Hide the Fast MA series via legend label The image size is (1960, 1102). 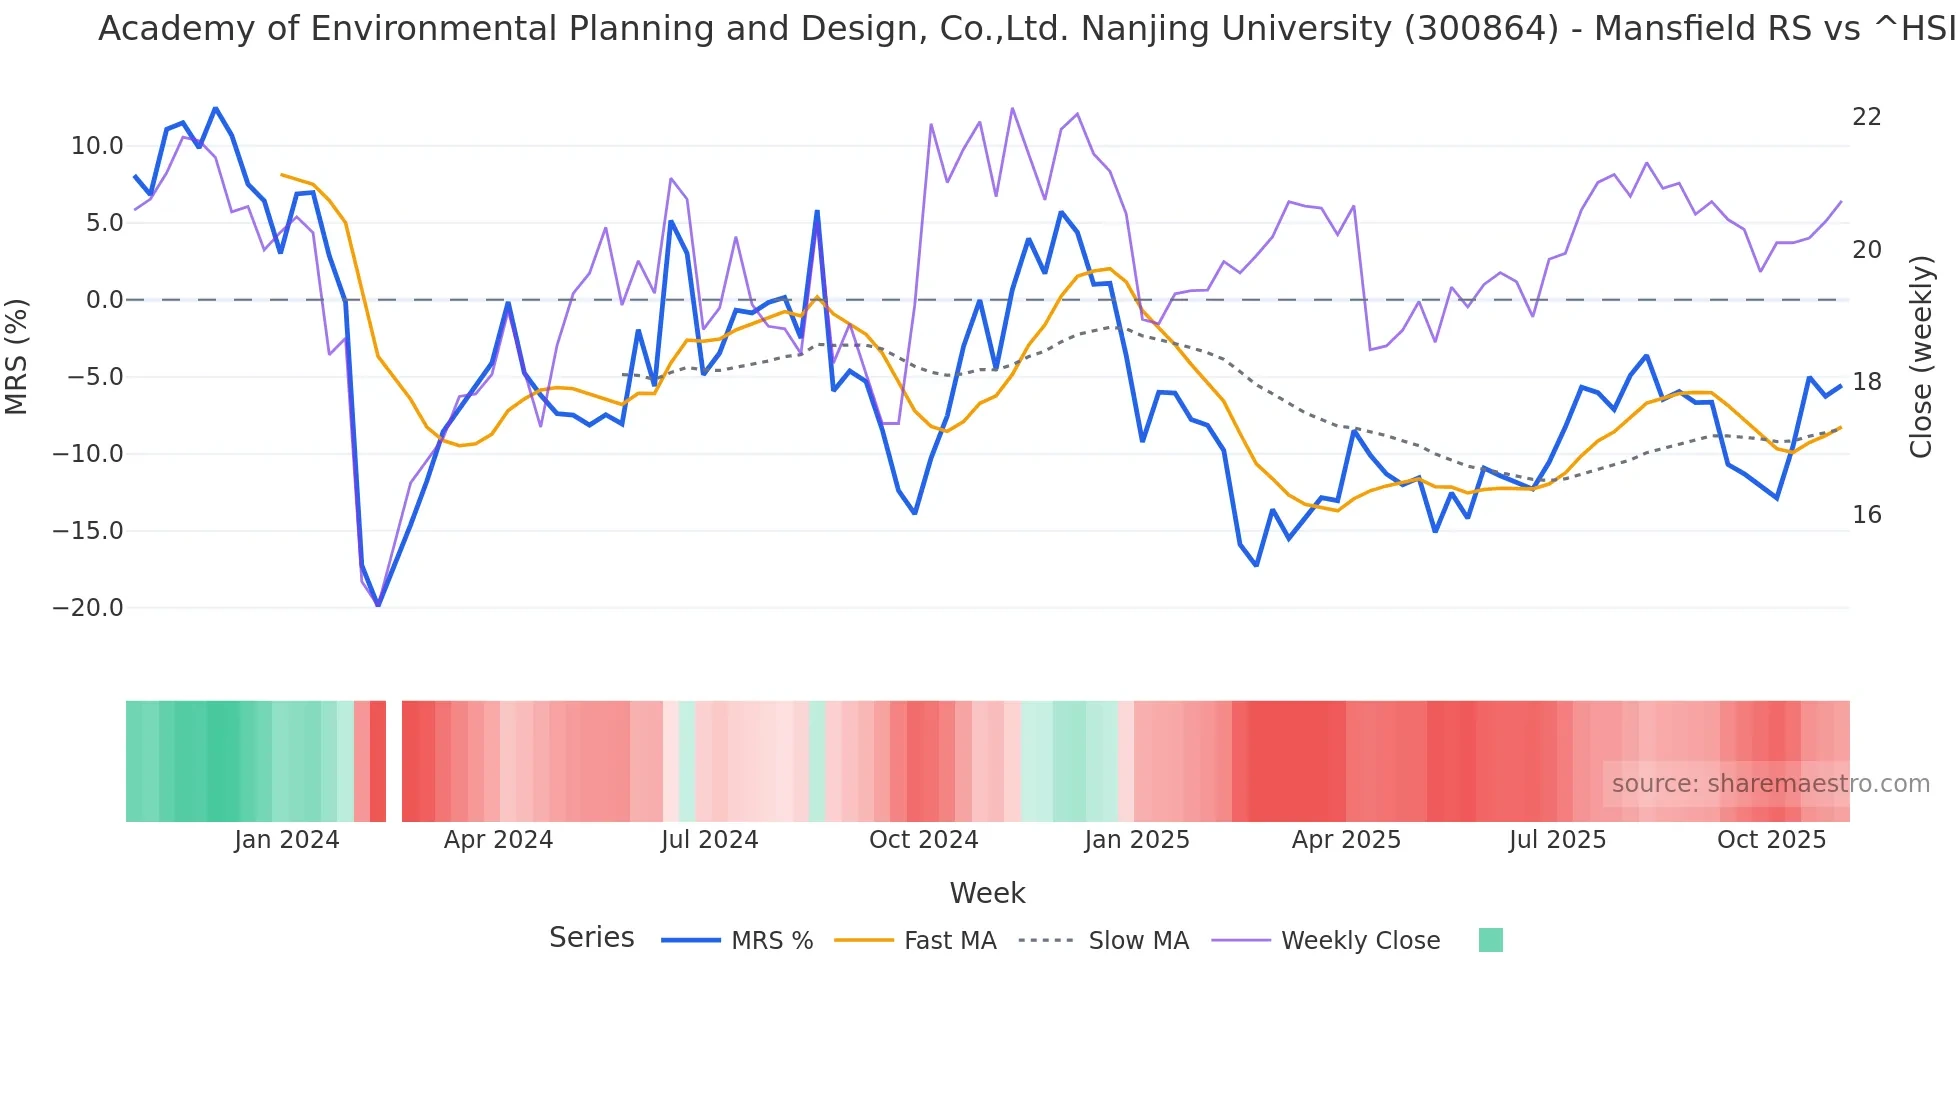[x=950, y=941]
